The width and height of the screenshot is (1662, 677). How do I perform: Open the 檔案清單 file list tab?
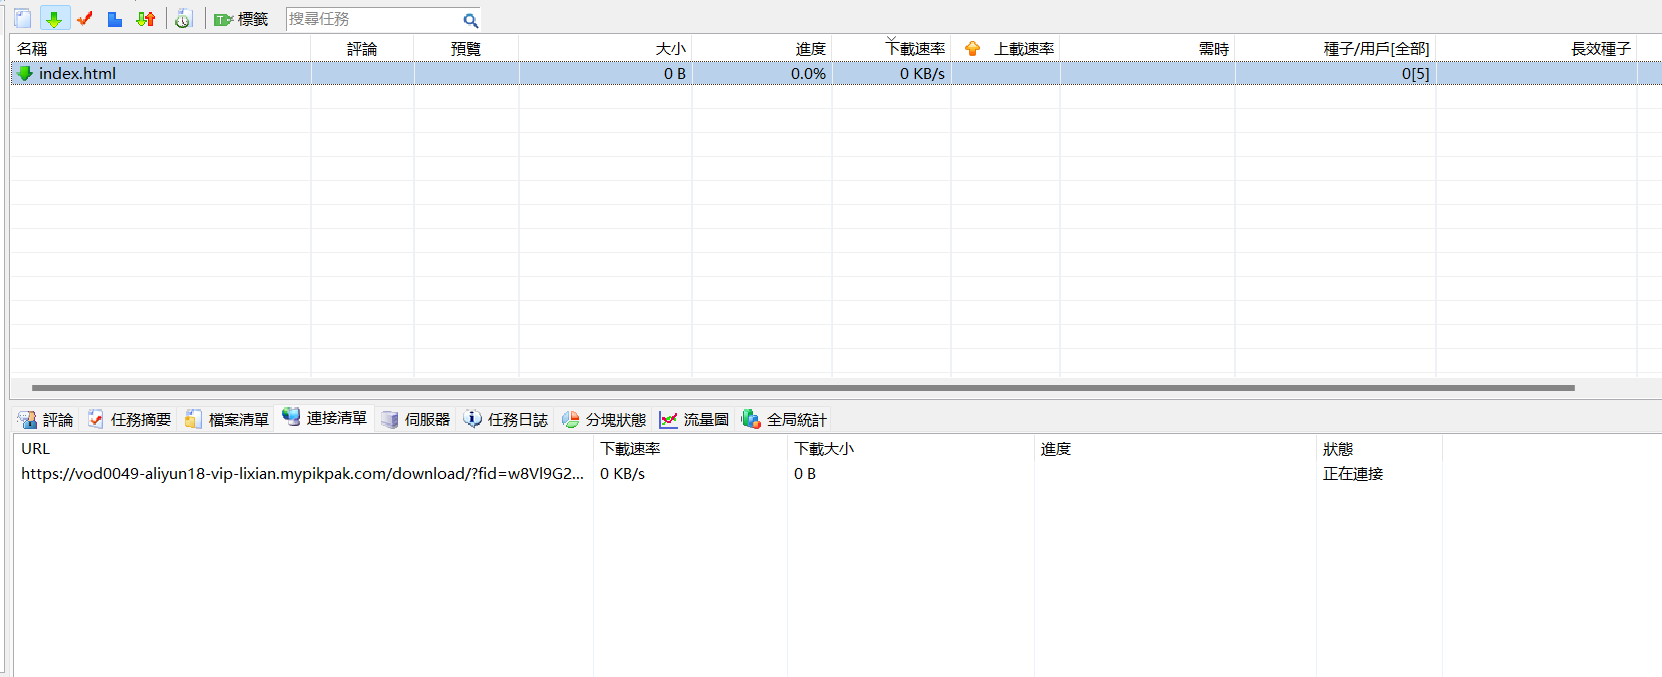[x=227, y=419]
